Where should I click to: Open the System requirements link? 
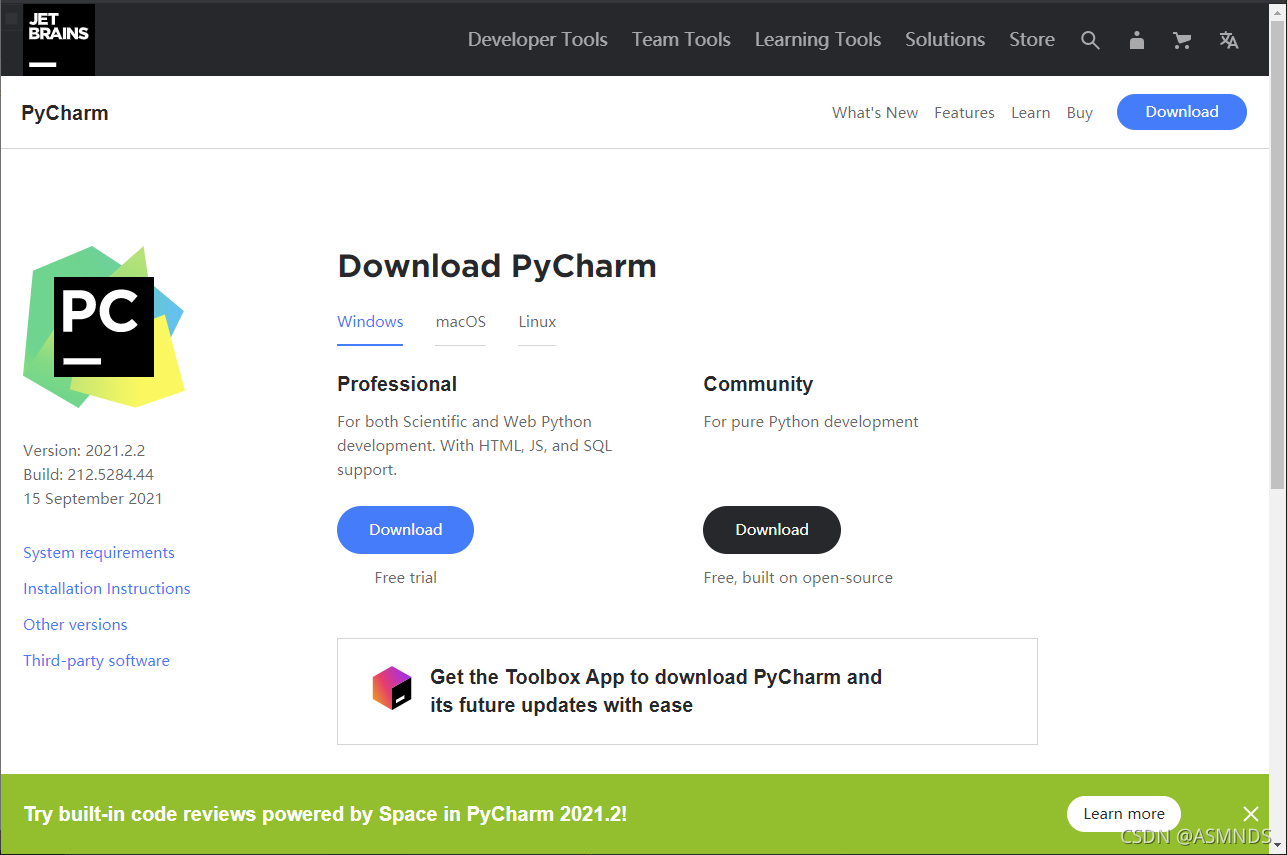point(99,553)
